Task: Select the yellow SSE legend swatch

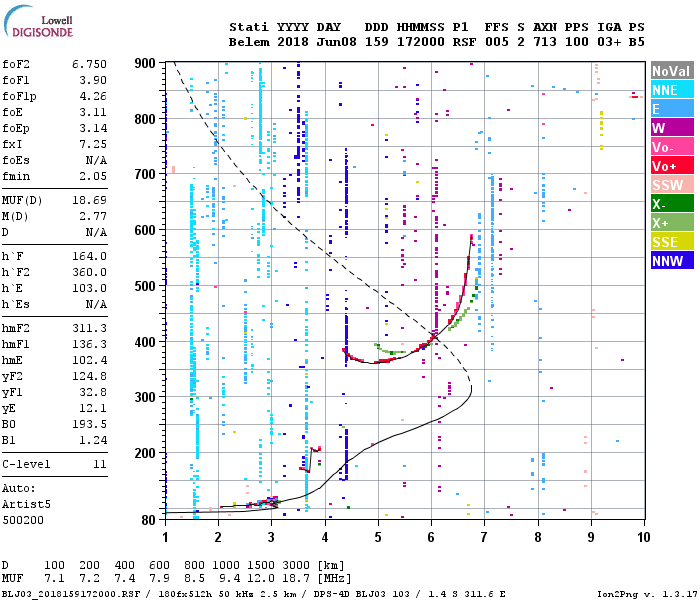Action: (x=672, y=242)
